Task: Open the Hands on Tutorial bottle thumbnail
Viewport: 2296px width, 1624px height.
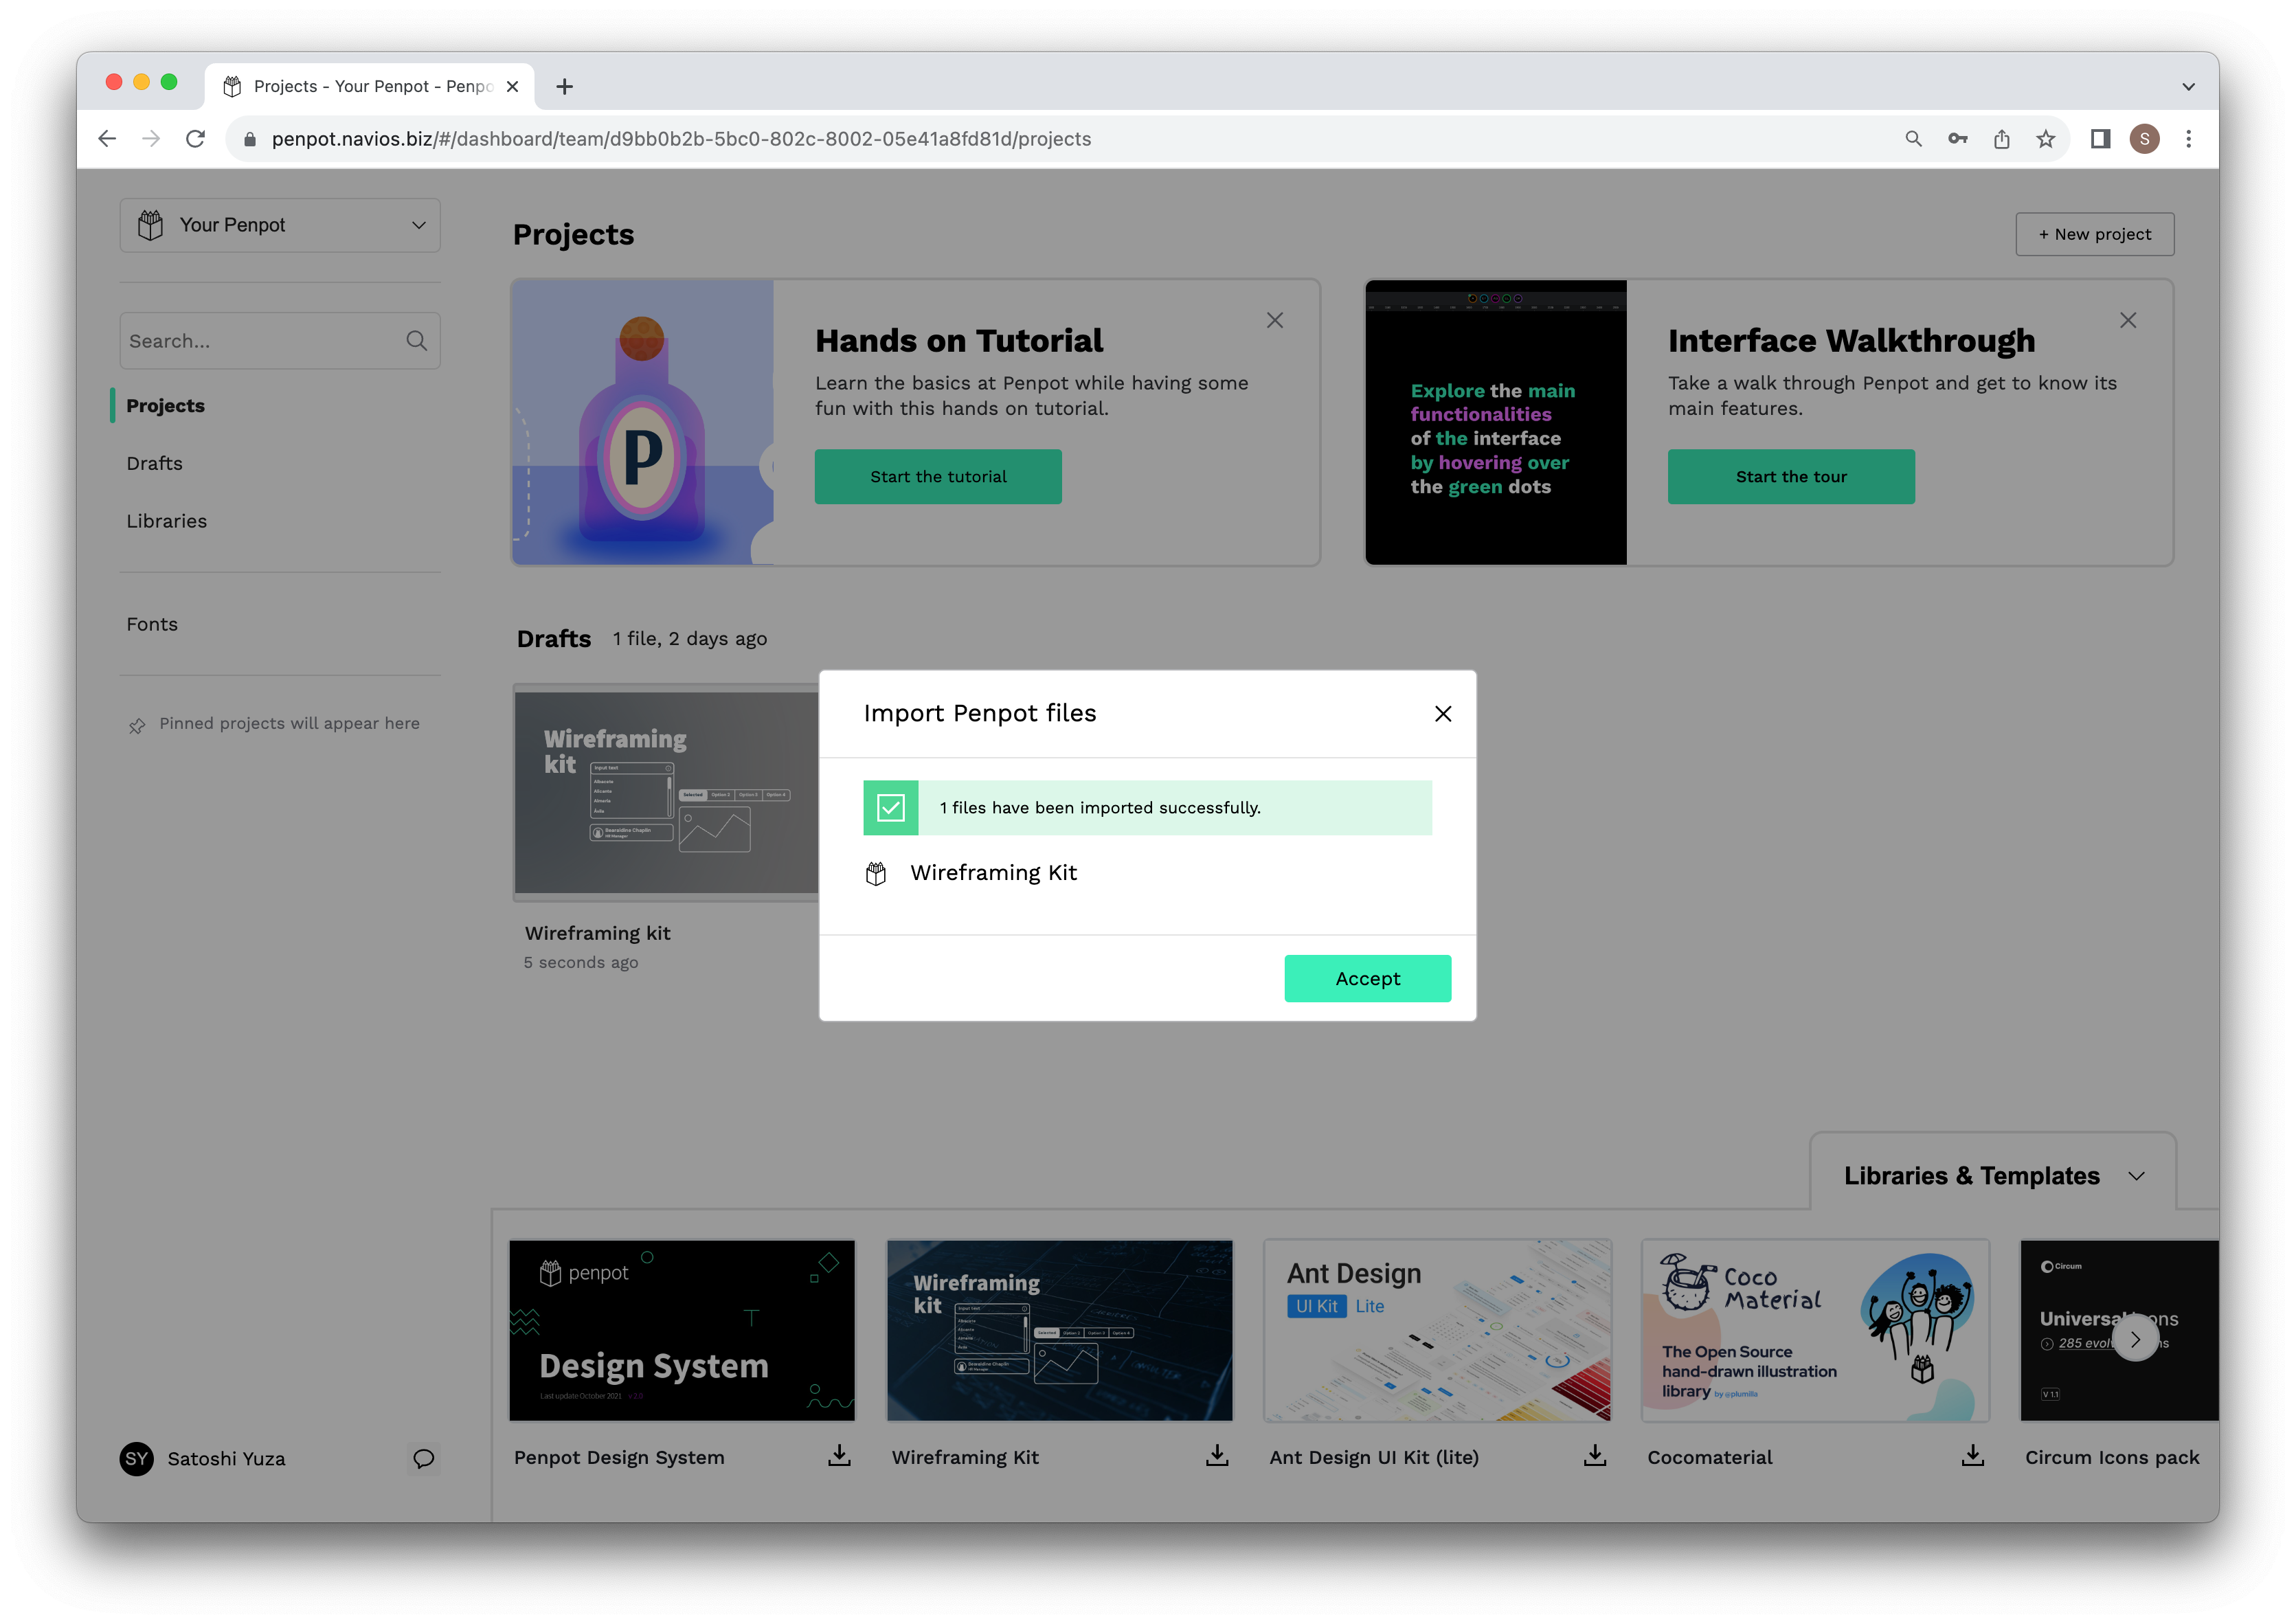Action: point(643,422)
